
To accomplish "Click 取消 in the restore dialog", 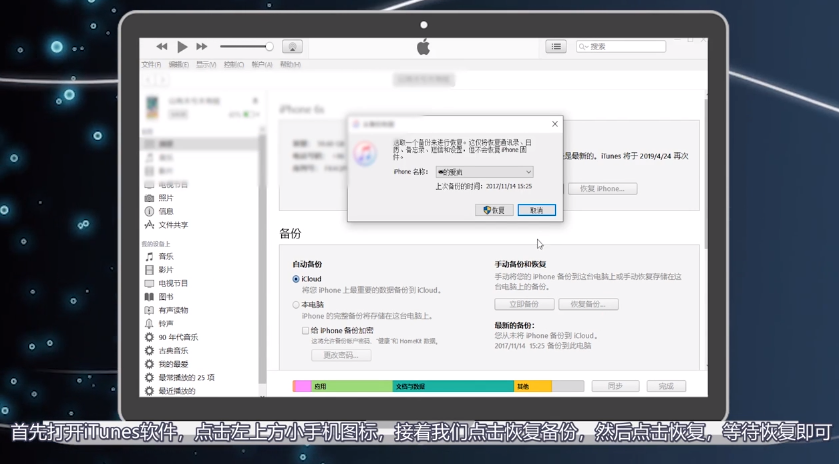I will coord(537,210).
